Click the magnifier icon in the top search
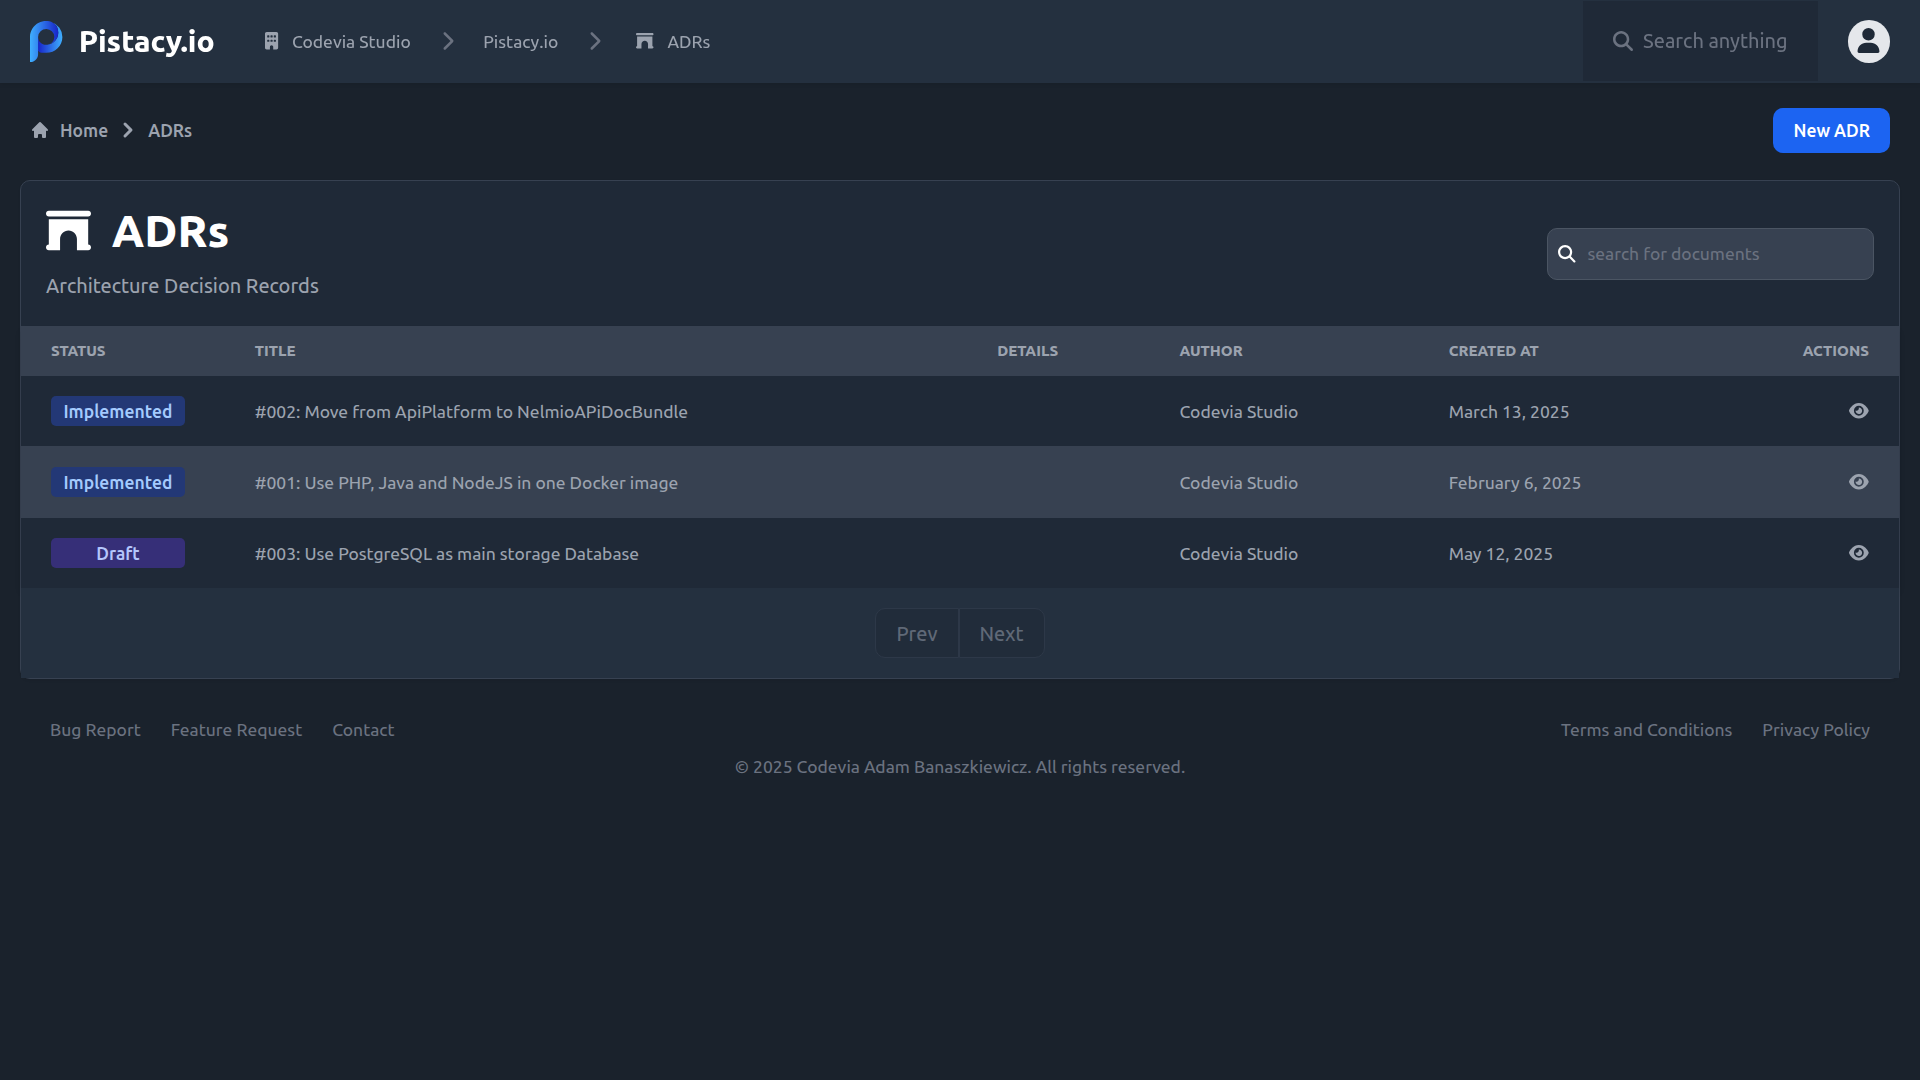Image resolution: width=1920 pixels, height=1080 pixels. click(1622, 41)
